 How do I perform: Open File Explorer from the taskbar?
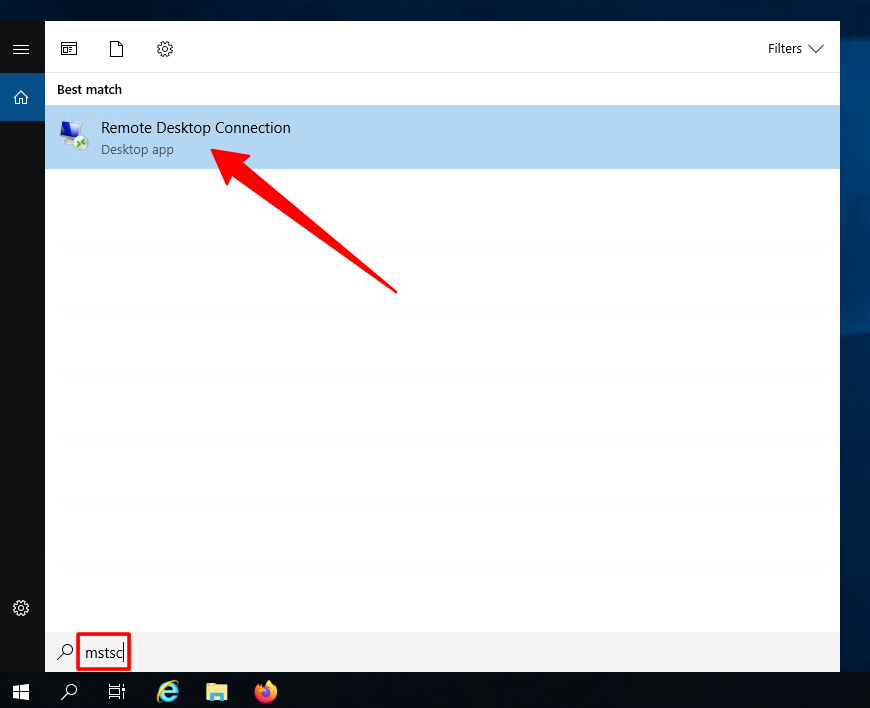point(216,691)
